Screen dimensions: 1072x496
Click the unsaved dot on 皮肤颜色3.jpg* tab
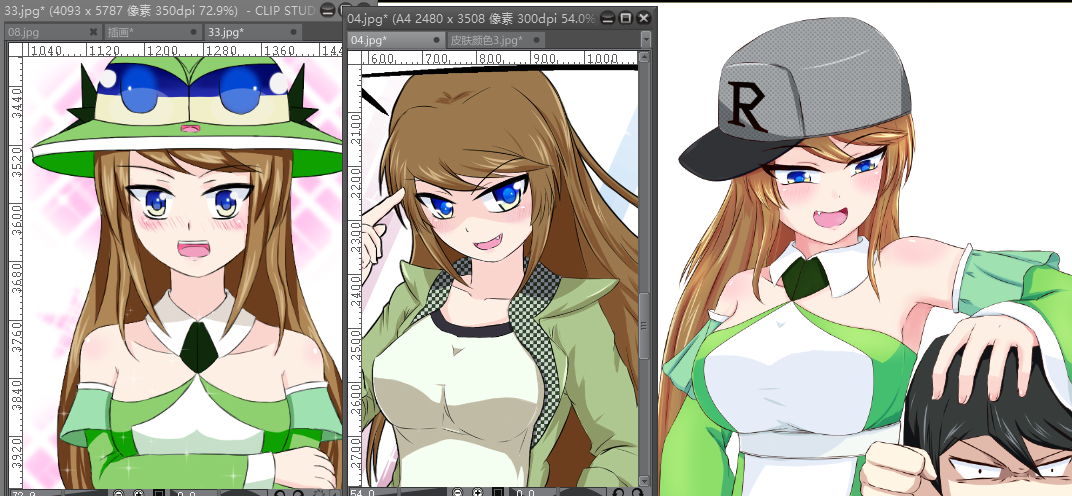[536, 40]
